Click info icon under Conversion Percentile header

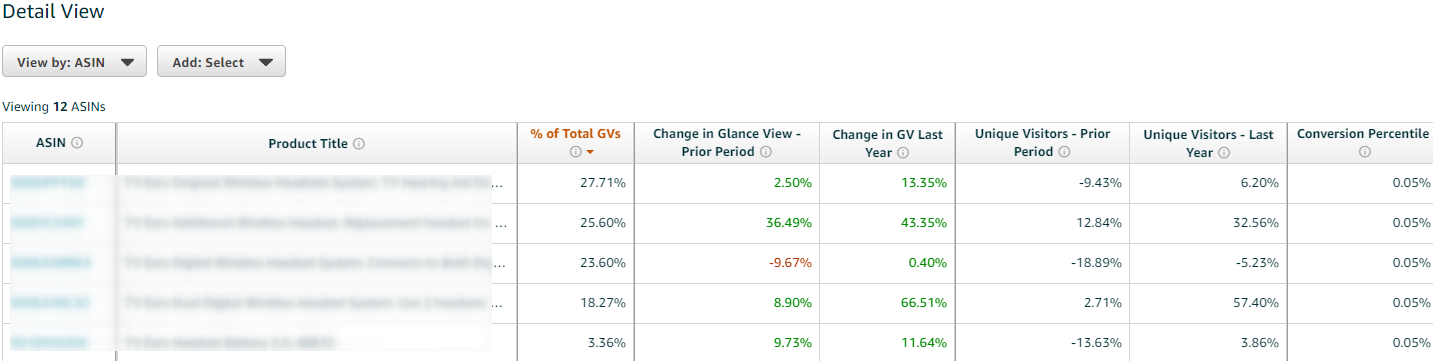click(x=1364, y=152)
